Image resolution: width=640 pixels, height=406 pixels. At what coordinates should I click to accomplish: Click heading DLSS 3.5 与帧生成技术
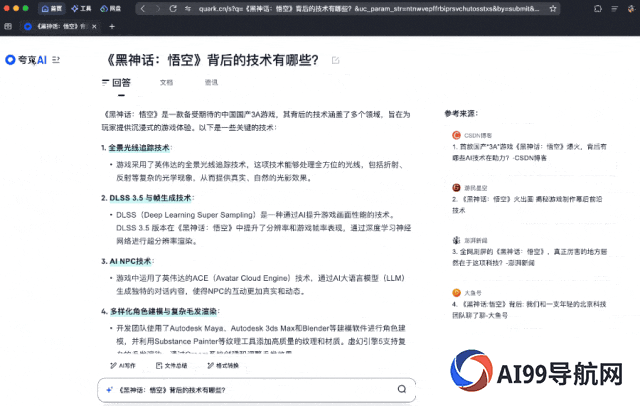[150, 198]
